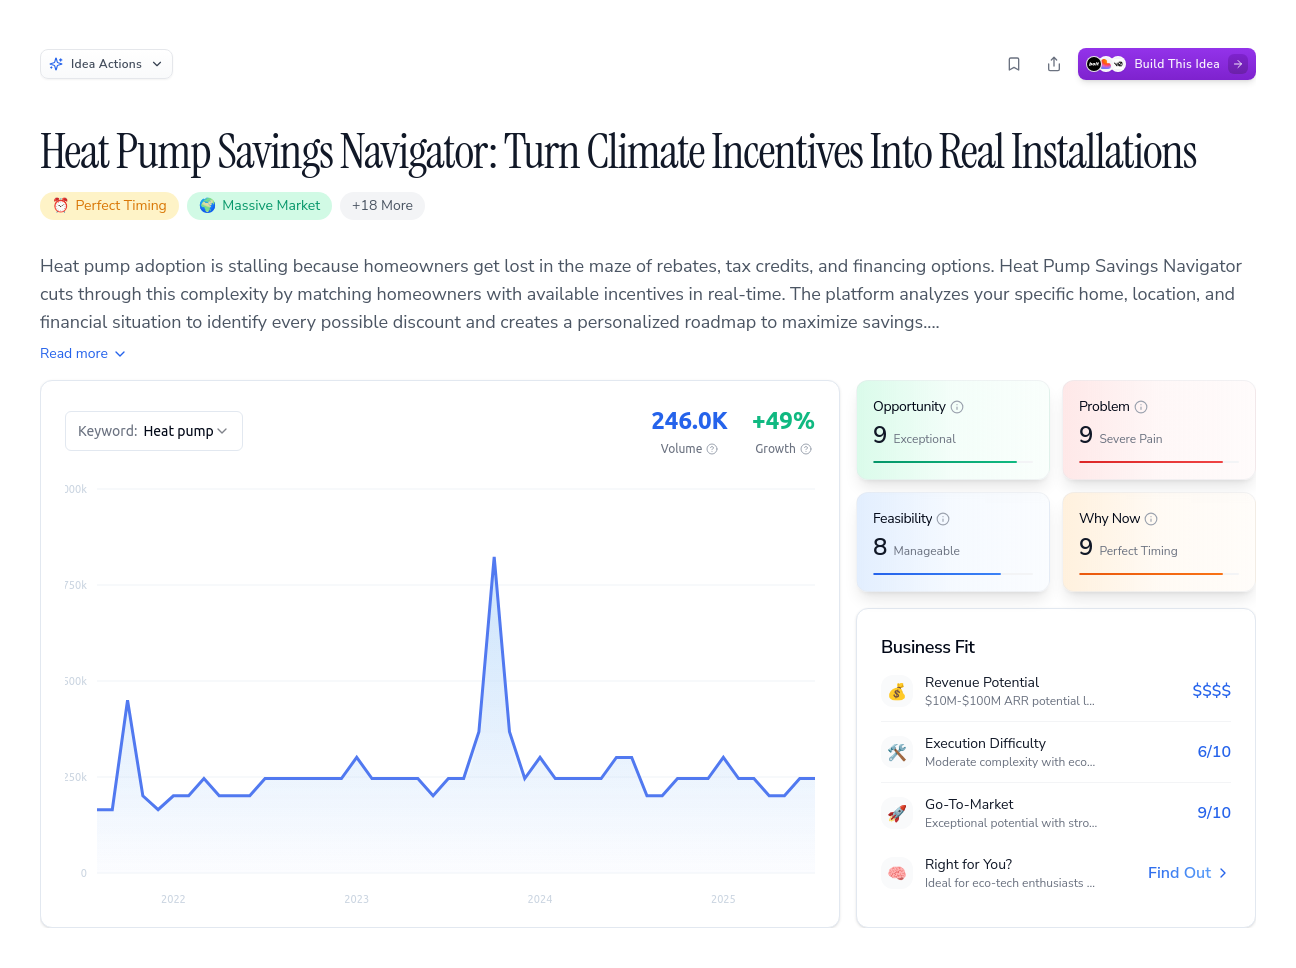This screenshot has width=1296, height=968.
Task: Open the Idea Actions dropdown
Action: coord(106,64)
